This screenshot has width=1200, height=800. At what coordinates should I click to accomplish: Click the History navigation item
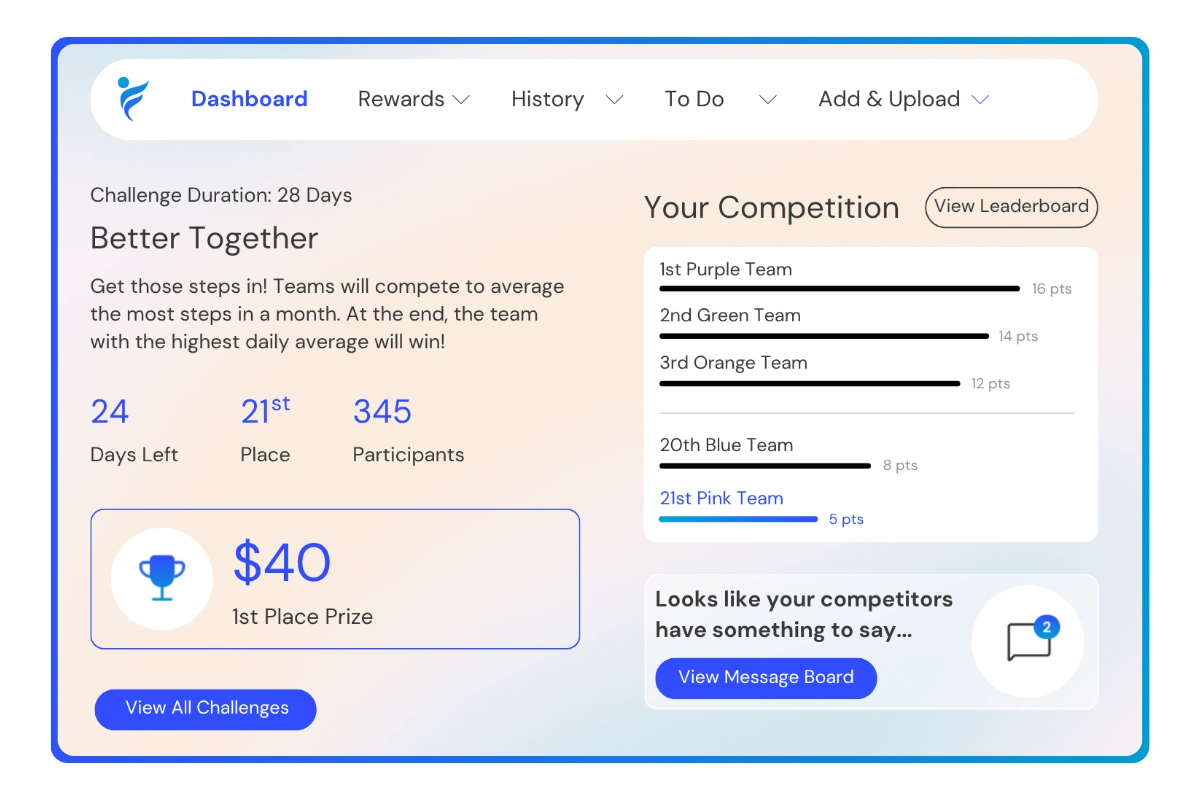click(x=547, y=99)
